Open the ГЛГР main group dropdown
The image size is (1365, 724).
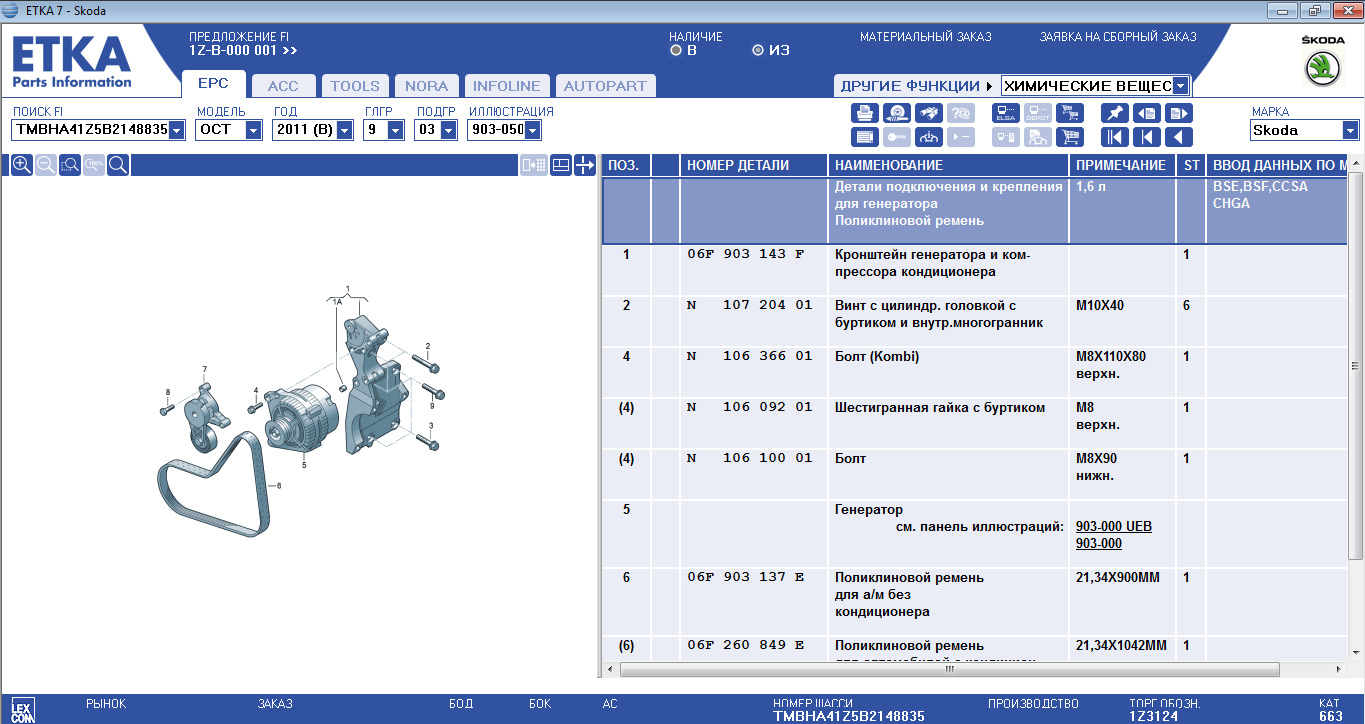click(395, 130)
